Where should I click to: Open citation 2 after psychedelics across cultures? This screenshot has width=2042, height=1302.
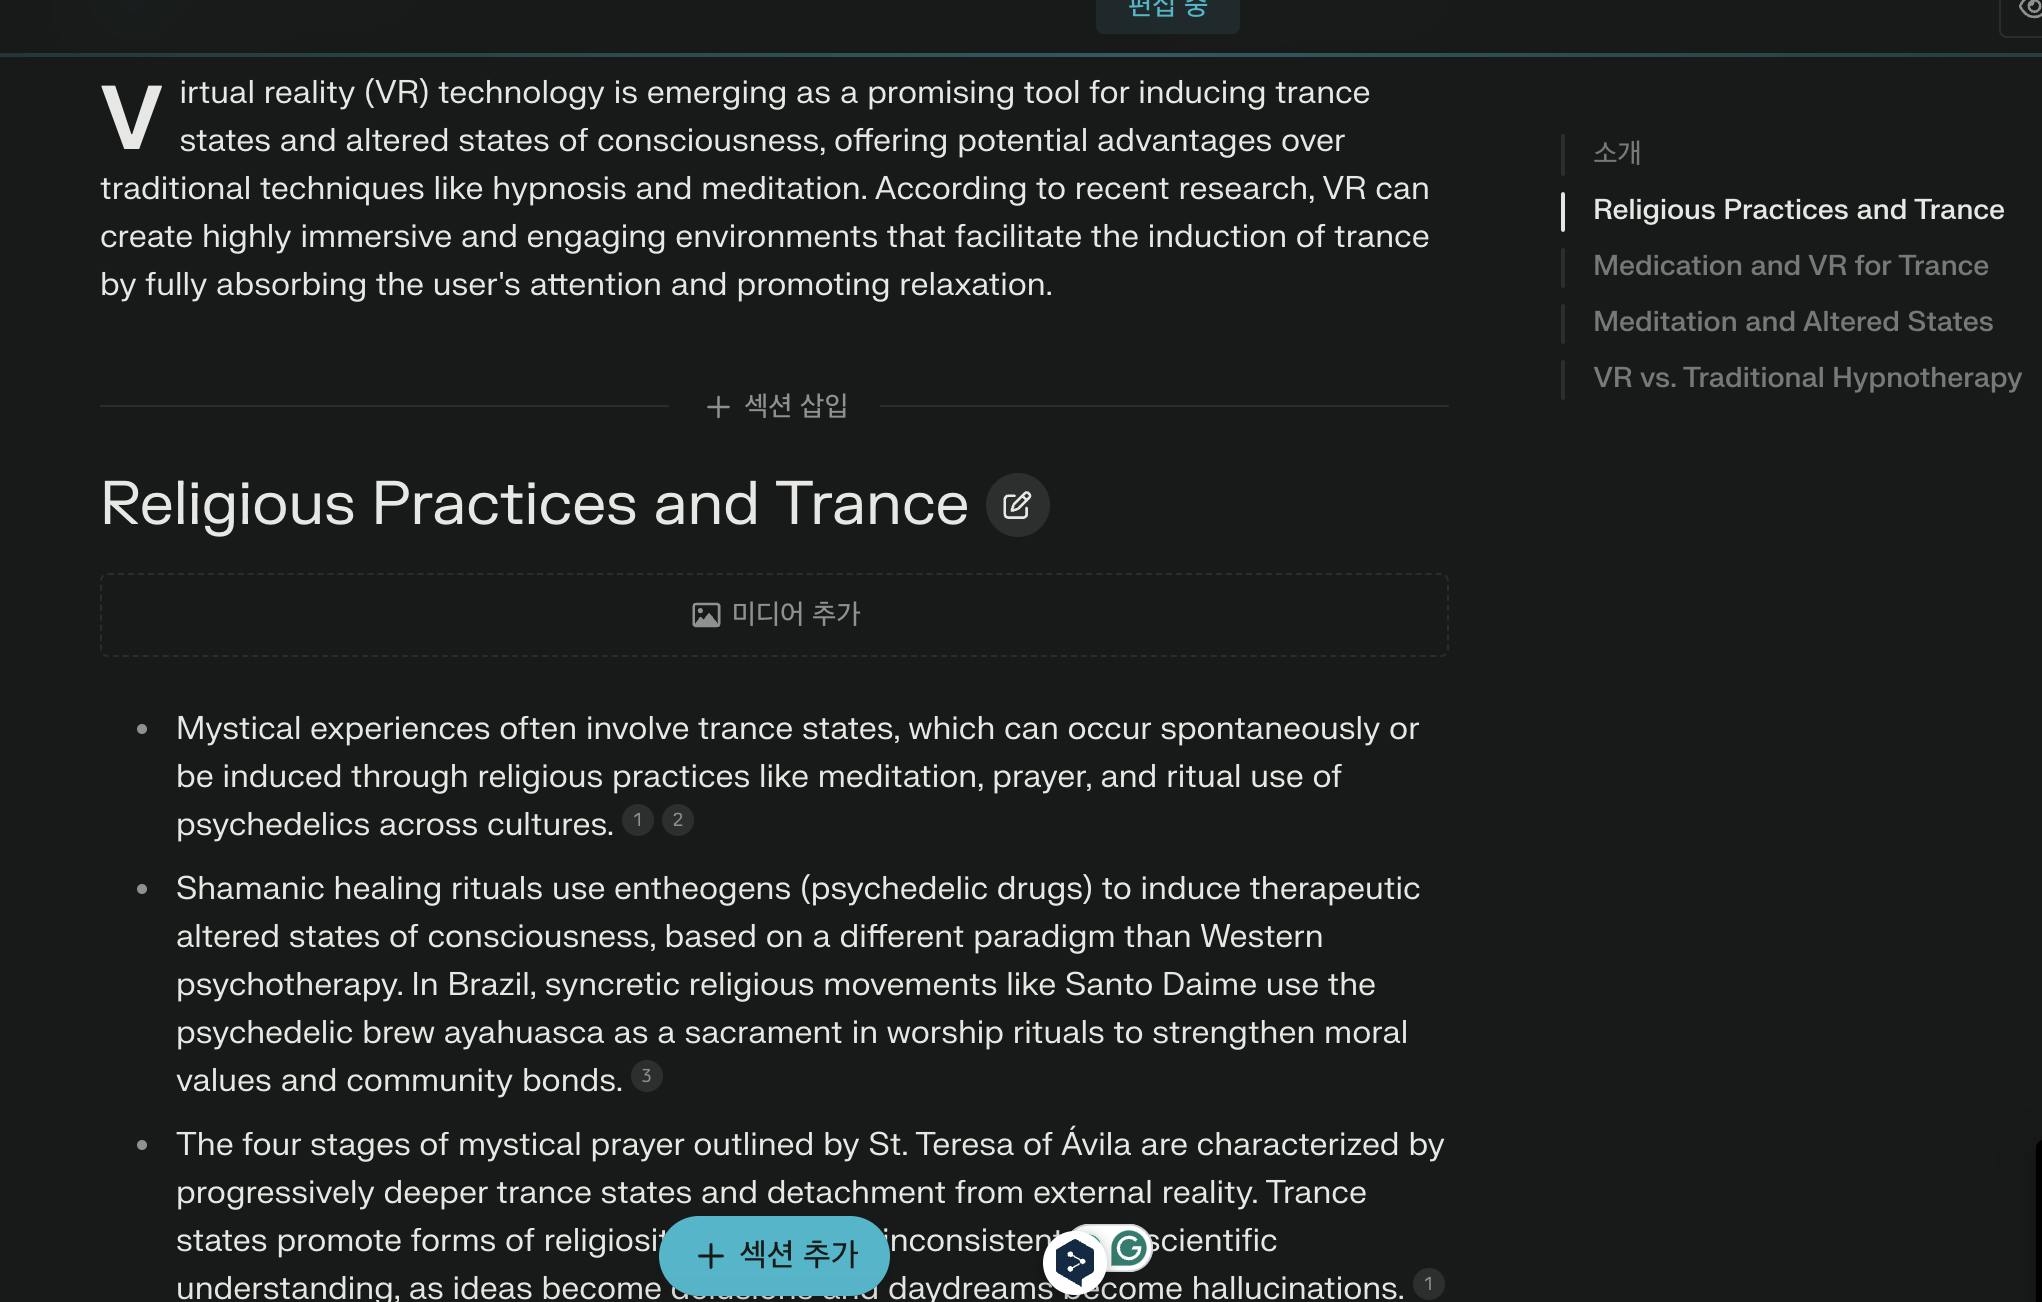pyautogui.click(x=678, y=821)
